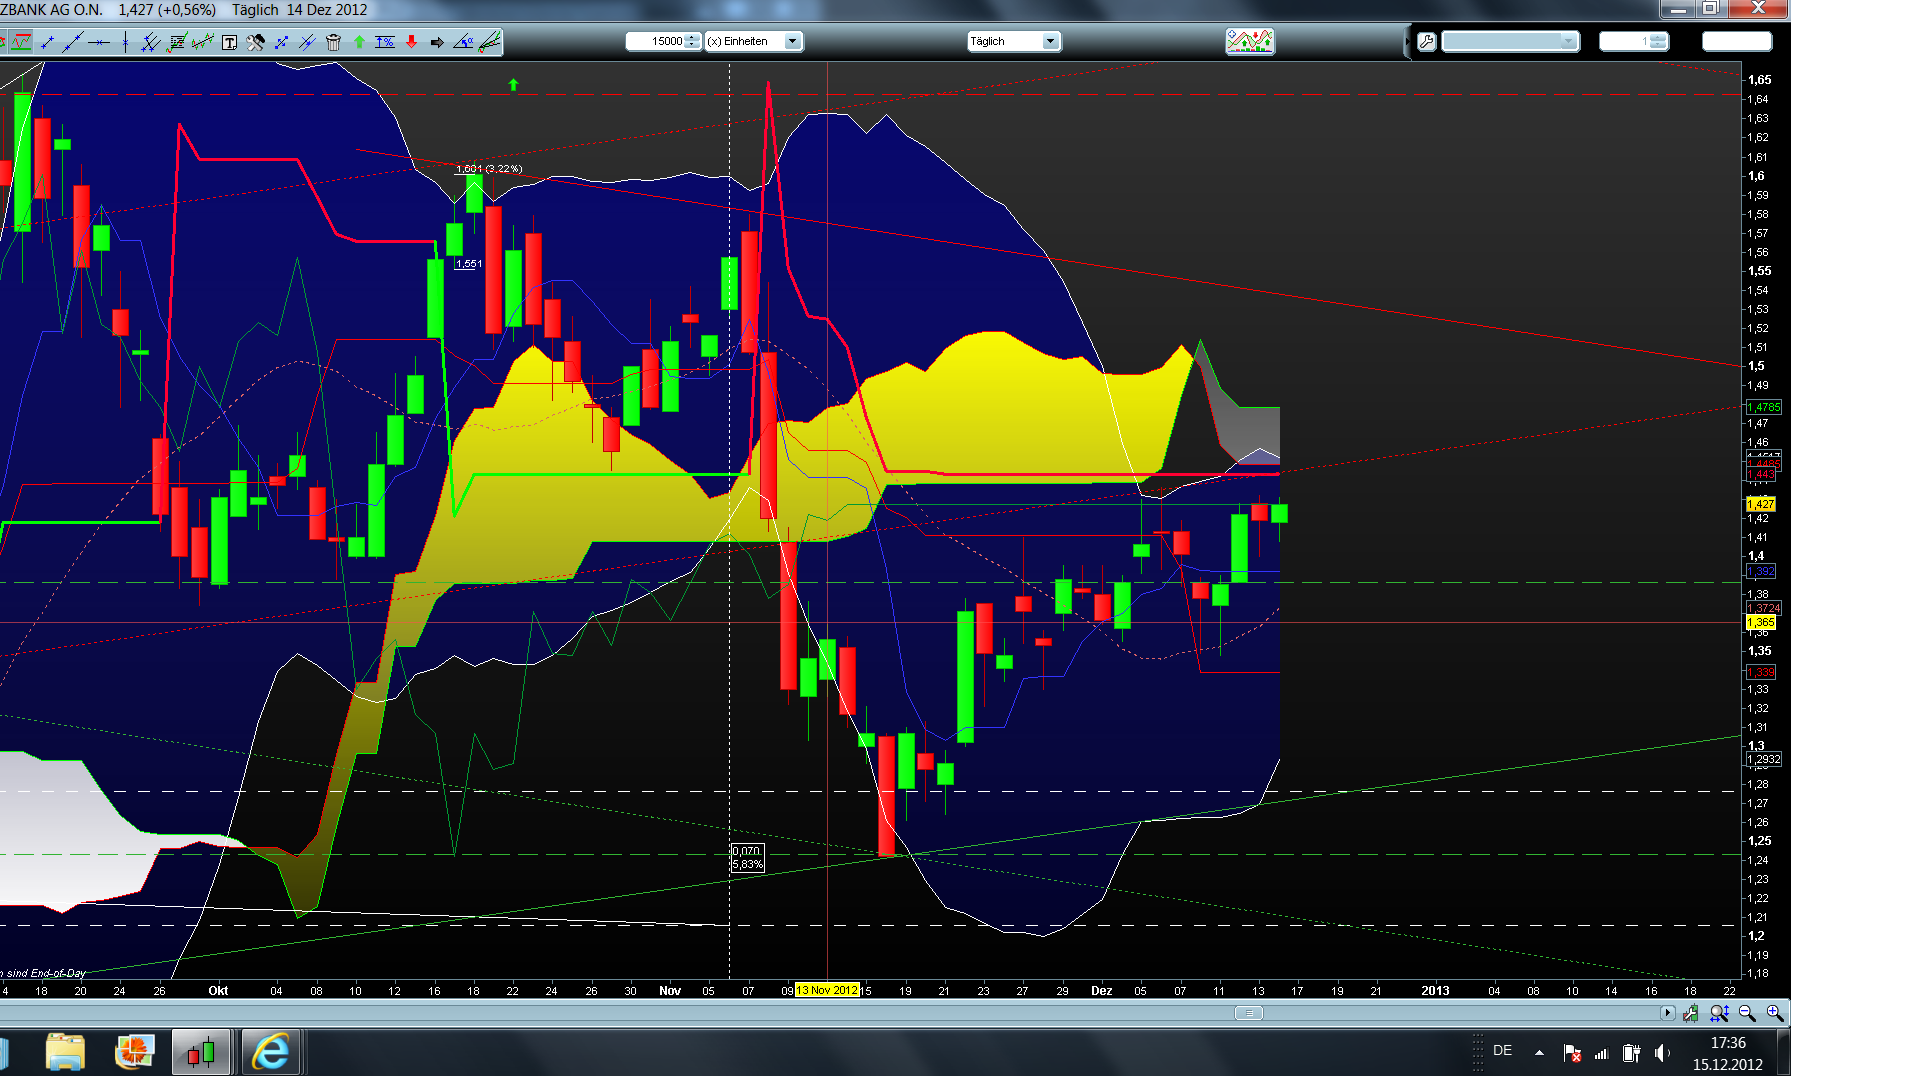Viewport: 1920px width, 1080px height.
Task: Place a green up-arrow marker
Action: [x=359, y=42]
